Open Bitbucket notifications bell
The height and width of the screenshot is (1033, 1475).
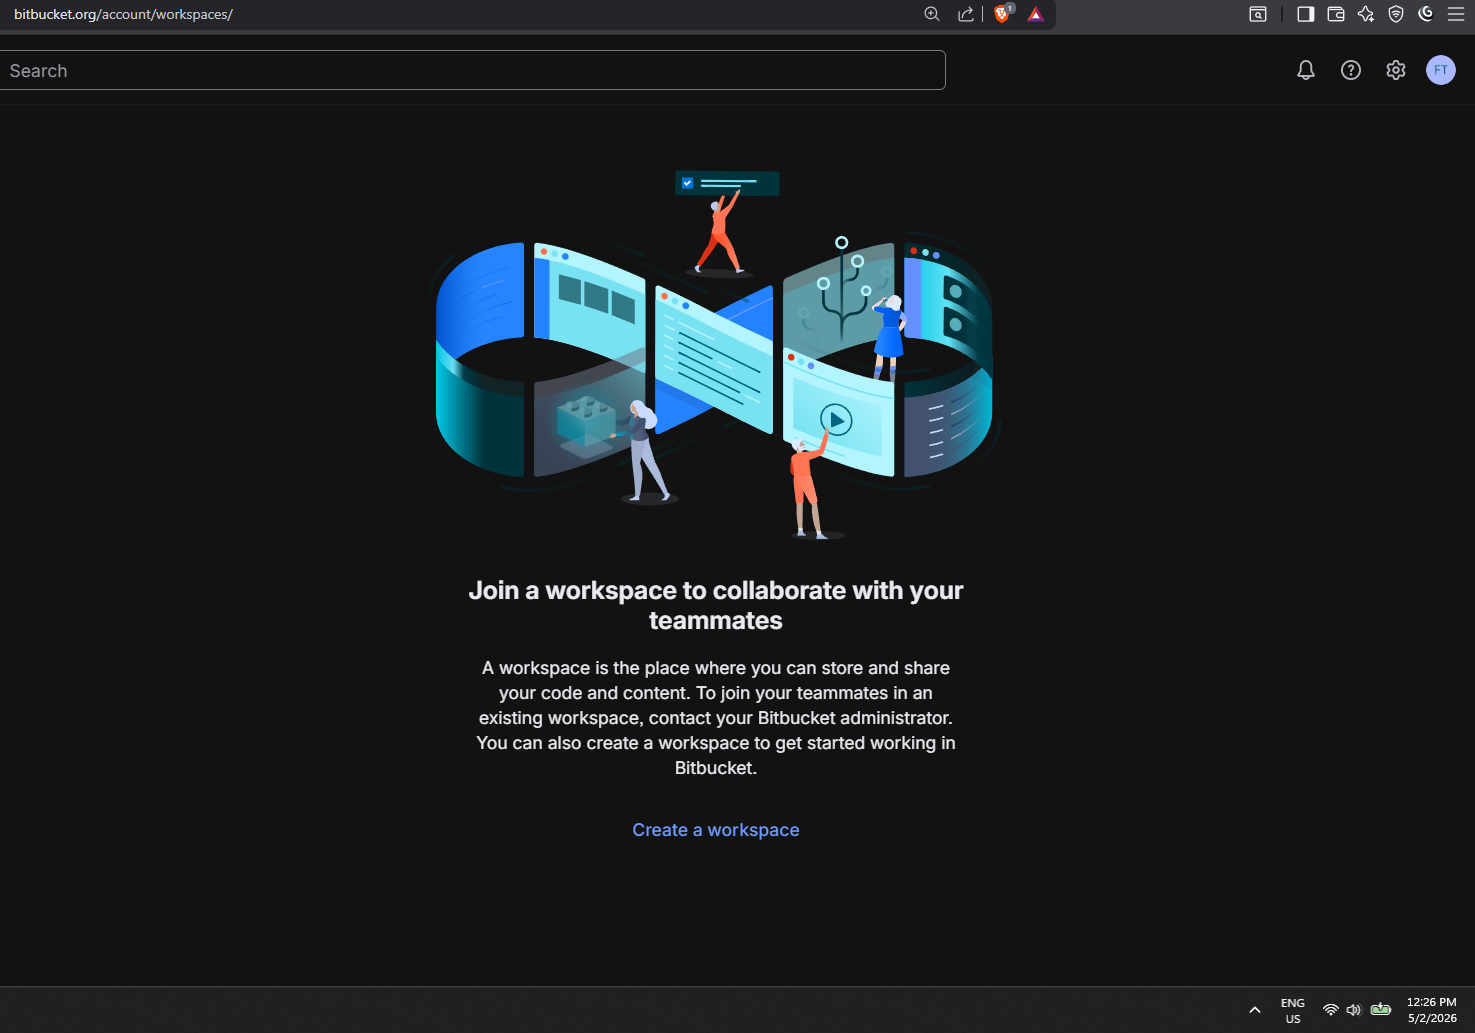click(x=1306, y=70)
